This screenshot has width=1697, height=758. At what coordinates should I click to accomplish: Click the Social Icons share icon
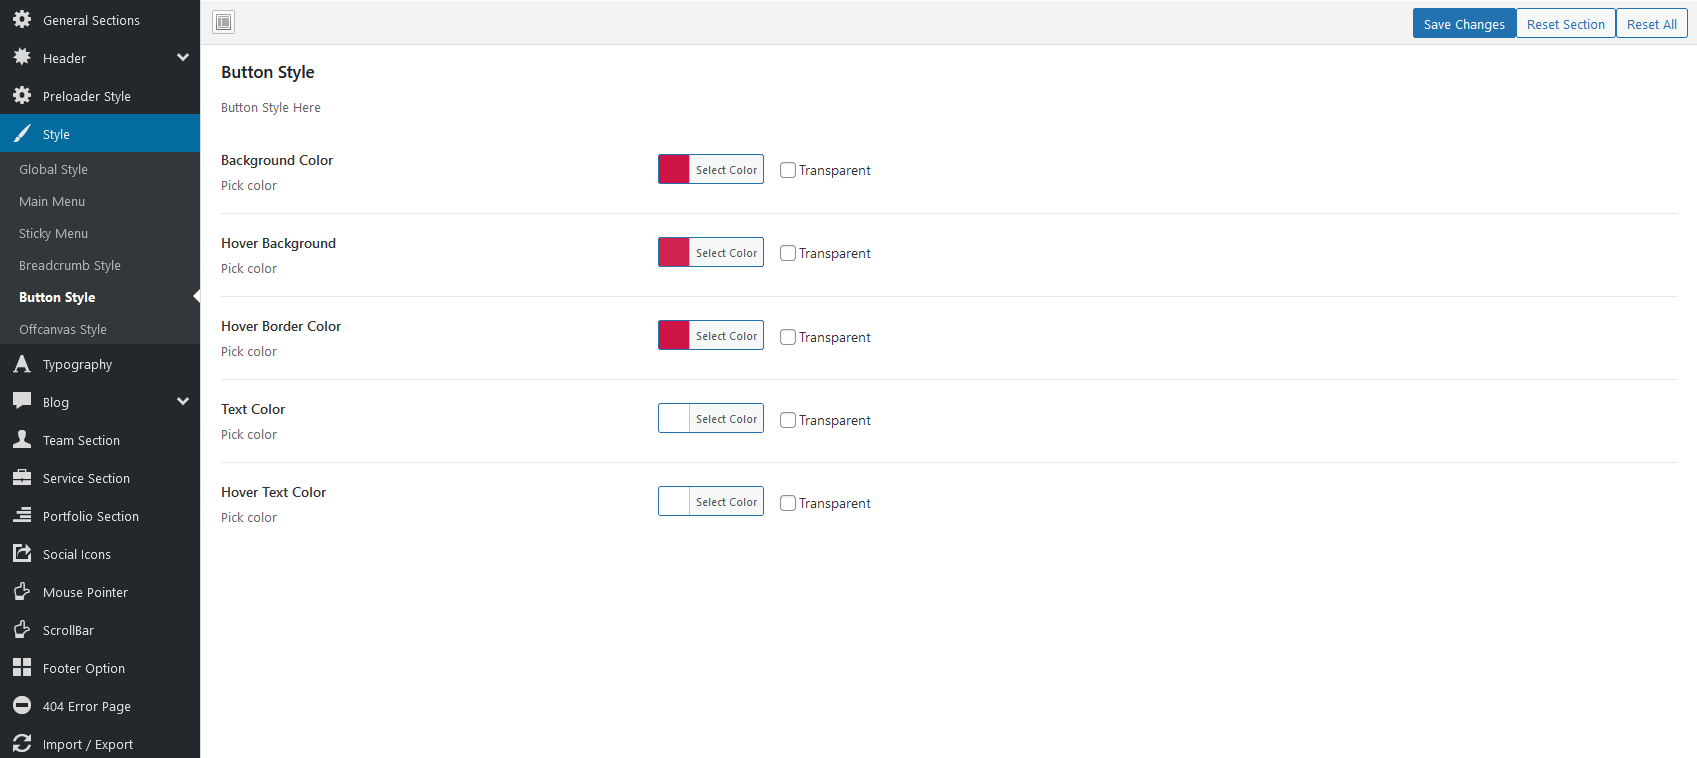point(22,553)
